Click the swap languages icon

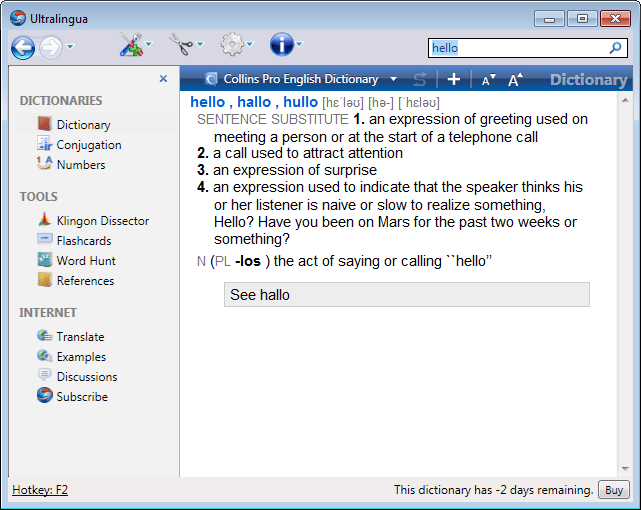(x=420, y=79)
